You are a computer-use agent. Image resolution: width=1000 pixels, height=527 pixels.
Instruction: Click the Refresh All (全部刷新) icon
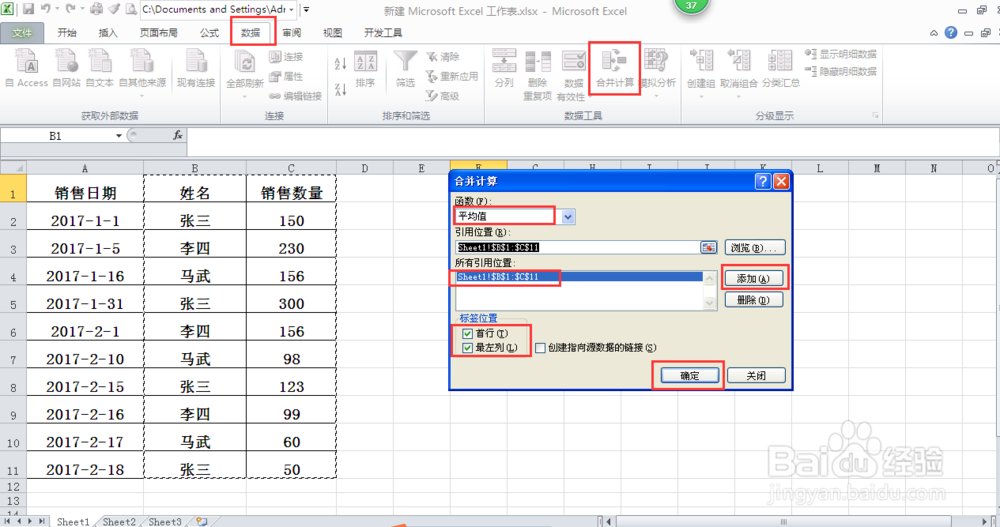(245, 64)
